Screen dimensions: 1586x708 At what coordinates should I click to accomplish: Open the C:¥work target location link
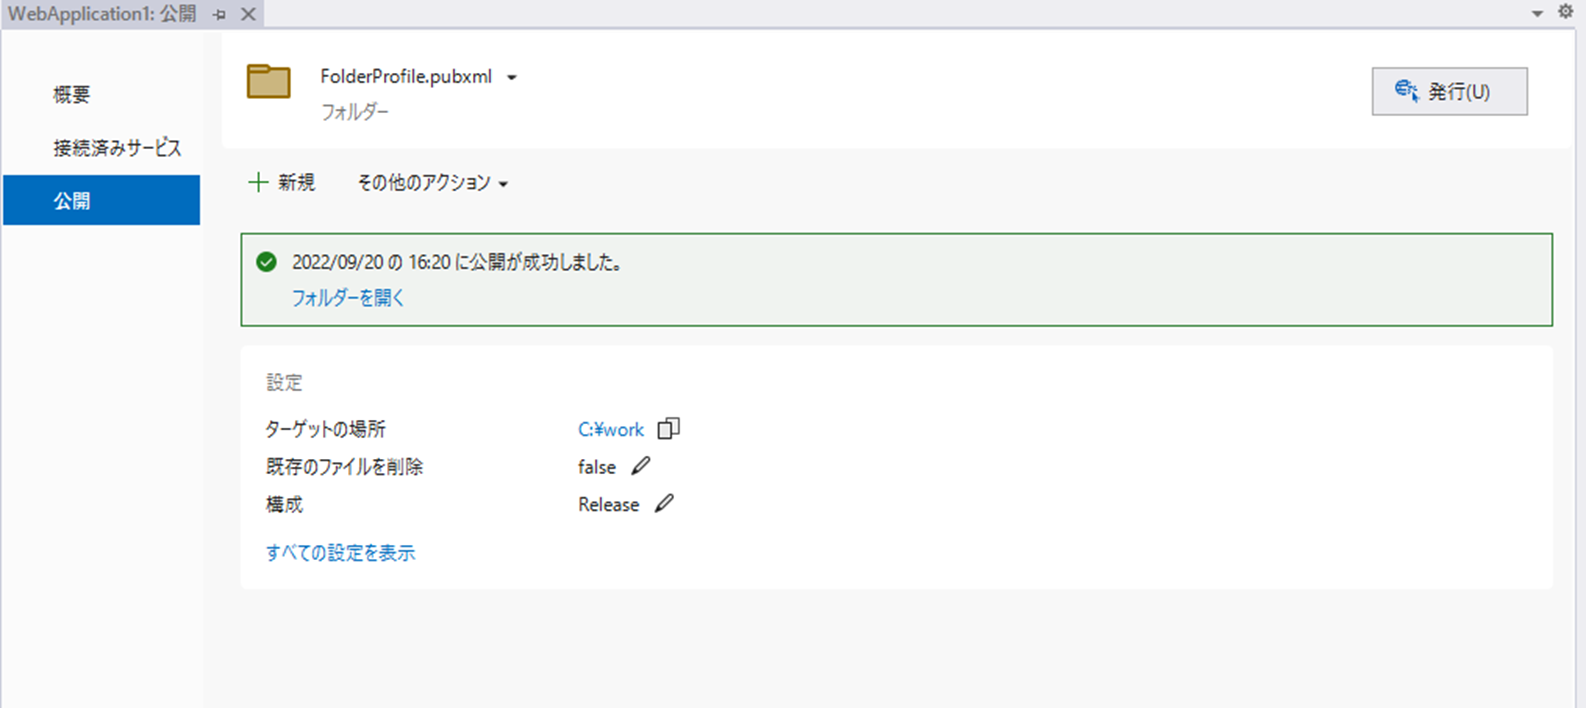(611, 429)
